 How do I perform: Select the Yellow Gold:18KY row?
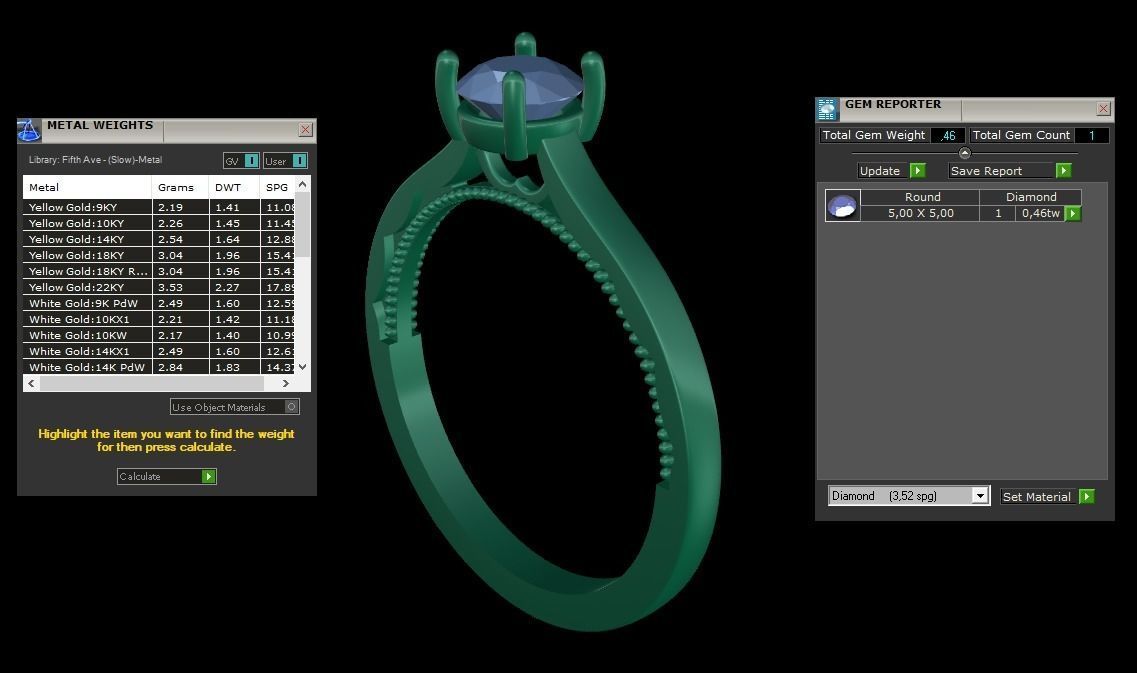(x=159, y=255)
